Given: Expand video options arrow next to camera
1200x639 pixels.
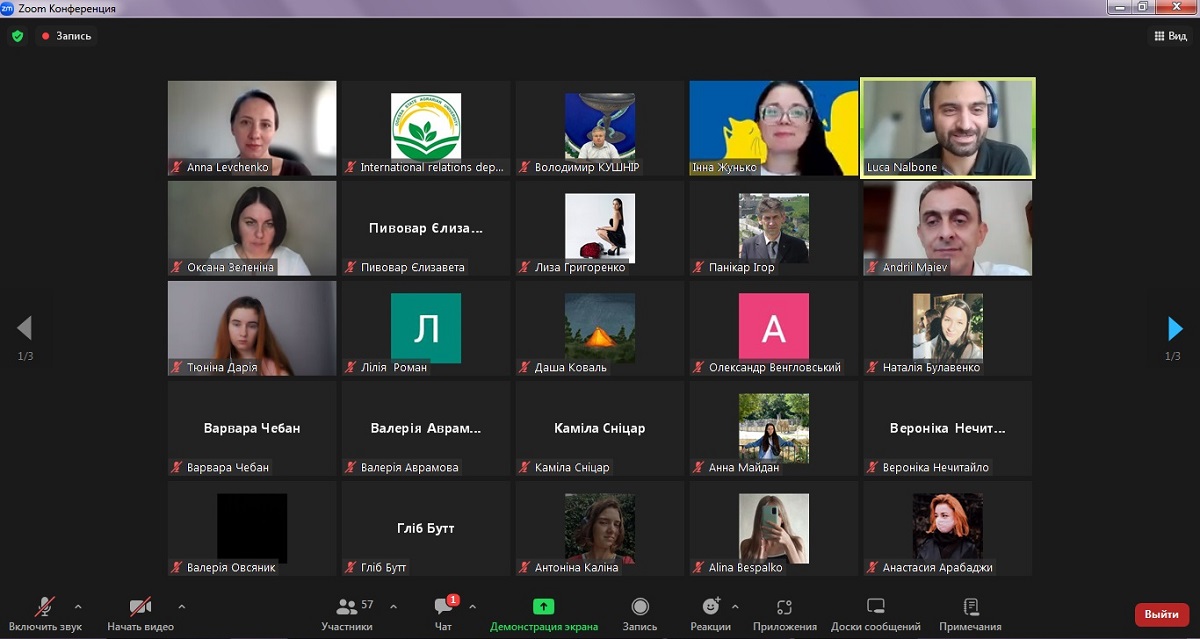Looking at the screenshot, I should click(x=181, y=607).
